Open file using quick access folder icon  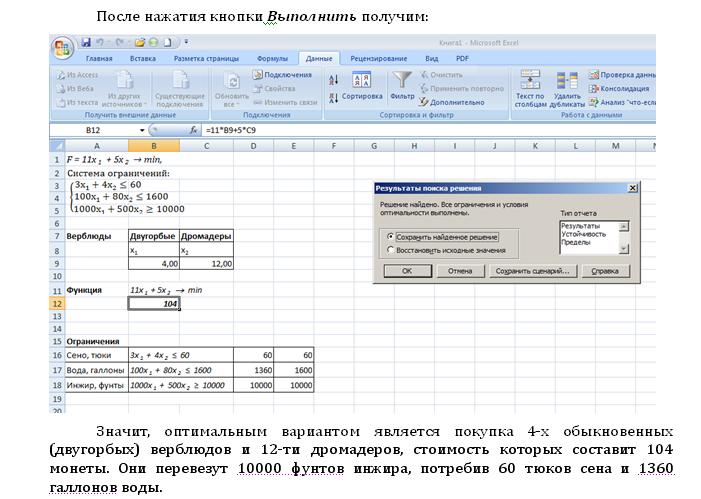pyautogui.click(x=140, y=42)
